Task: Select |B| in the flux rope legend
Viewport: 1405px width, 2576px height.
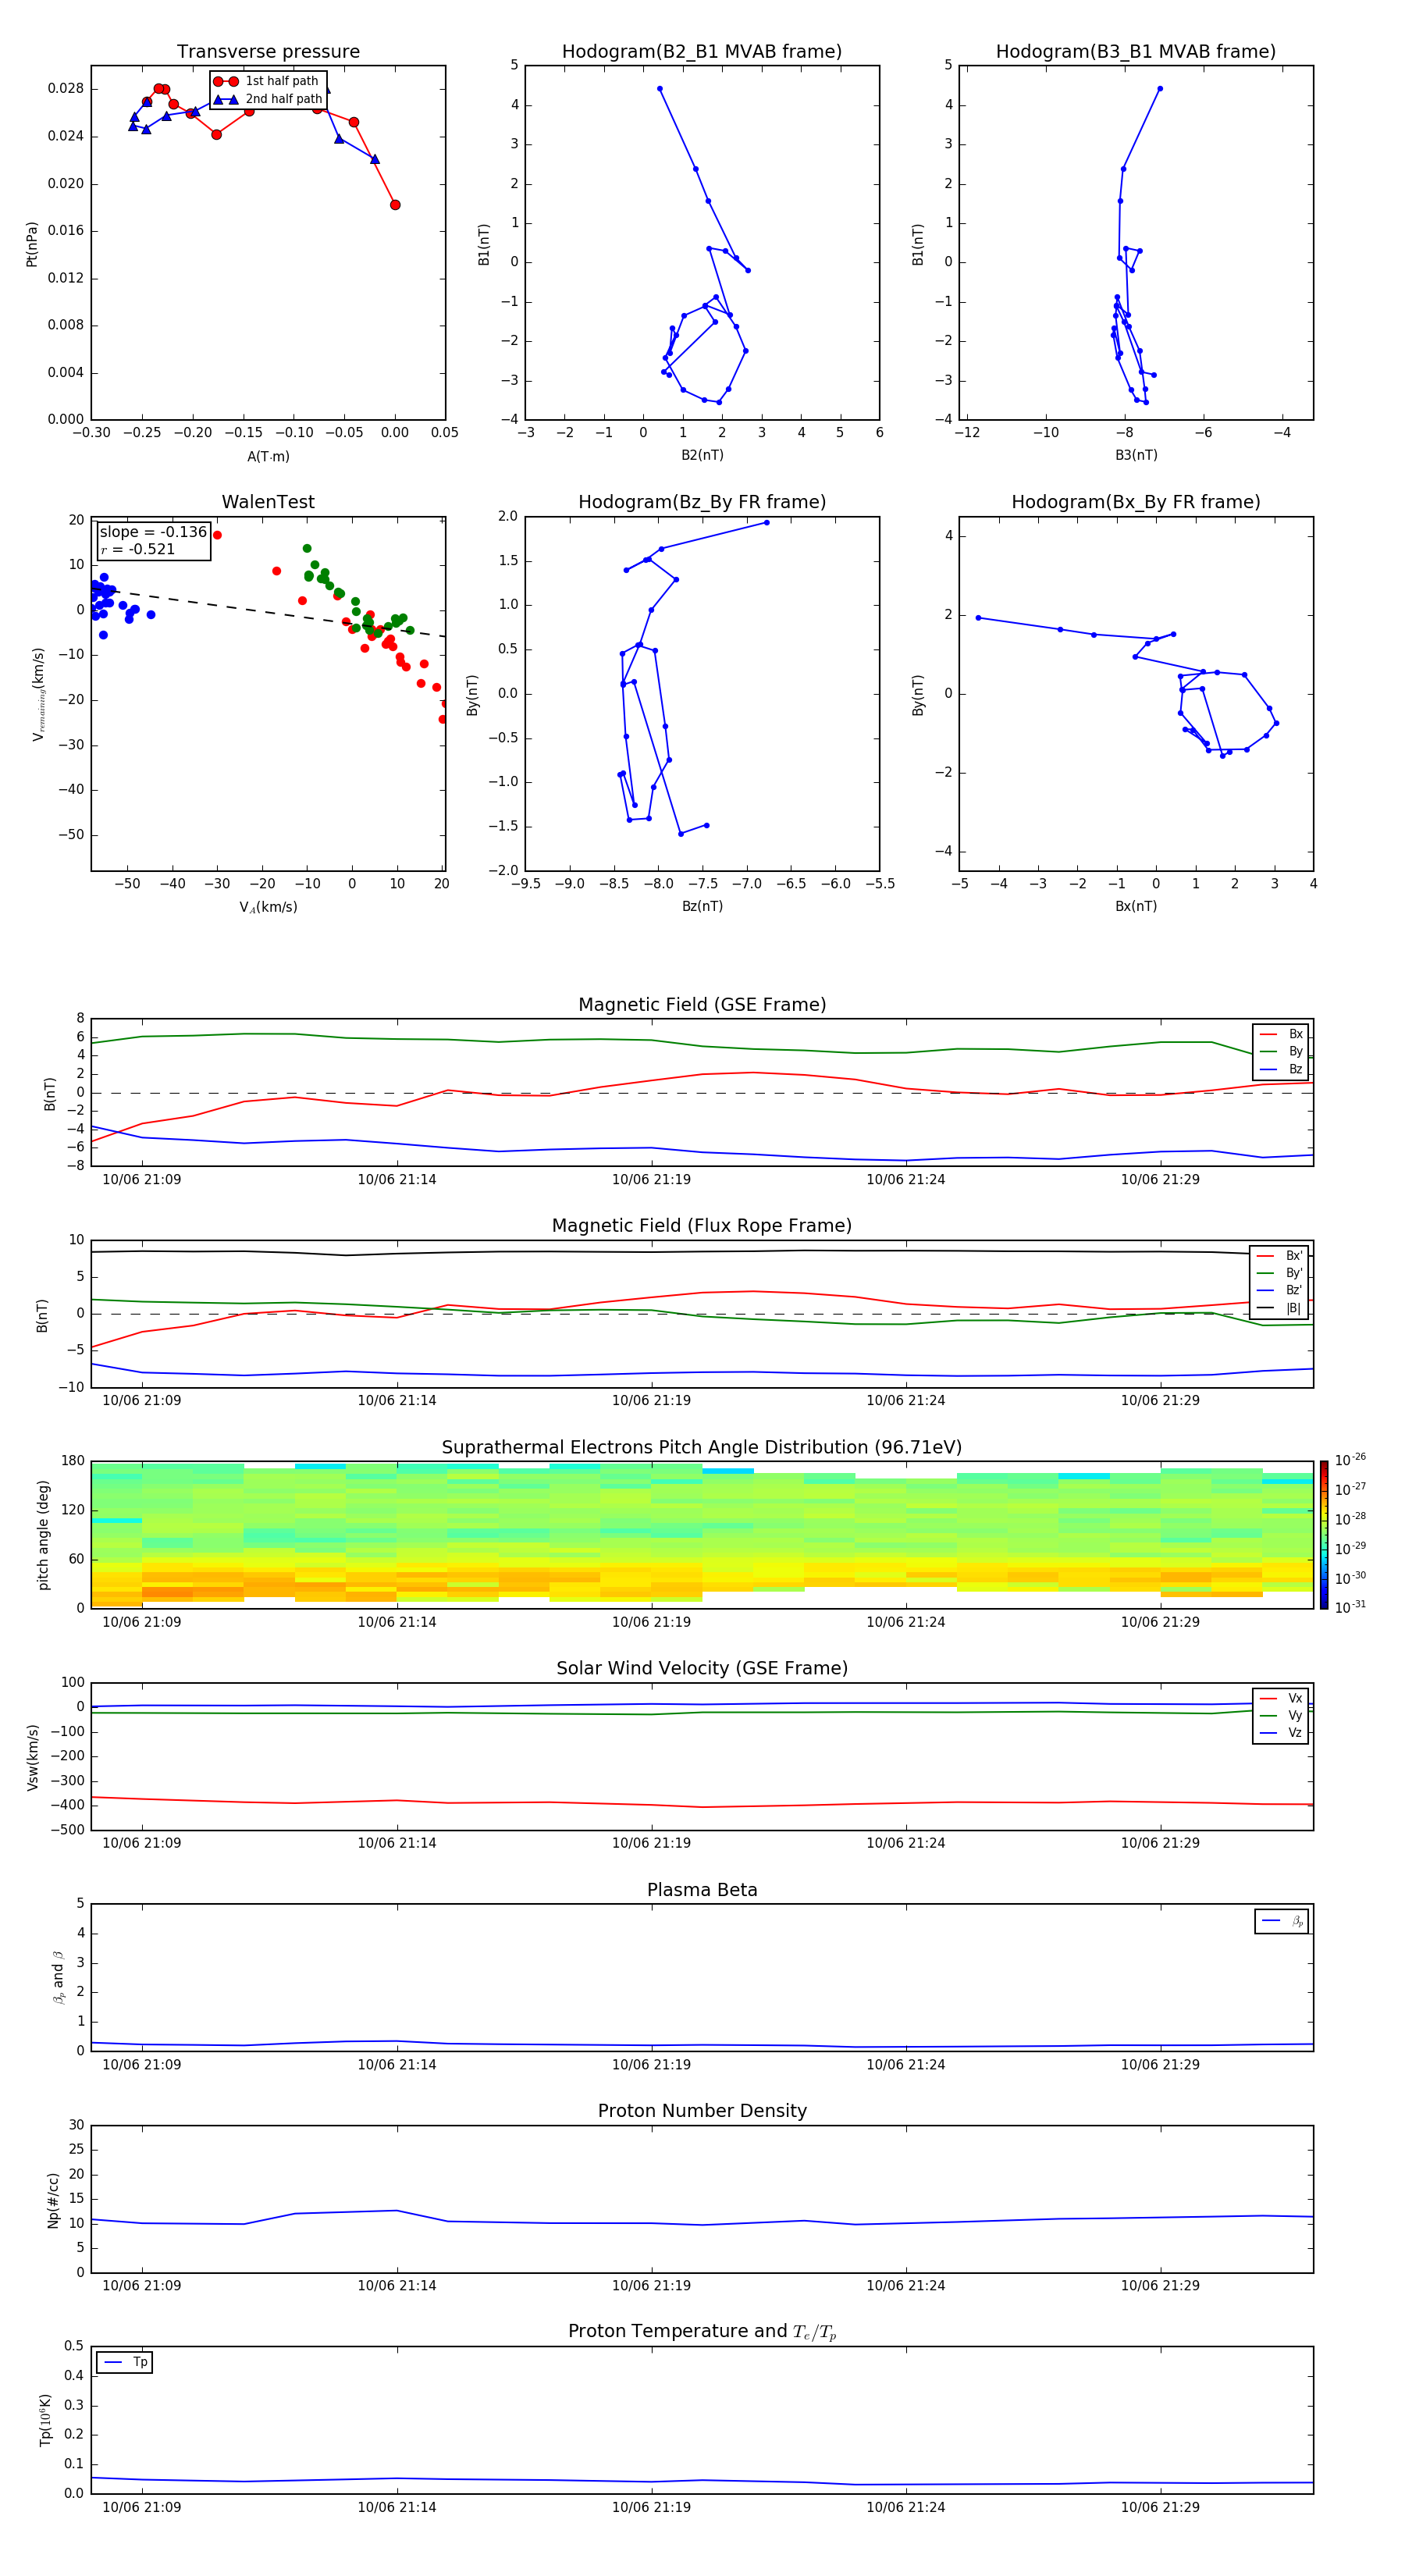Action: pyautogui.click(x=1279, y=1308)
